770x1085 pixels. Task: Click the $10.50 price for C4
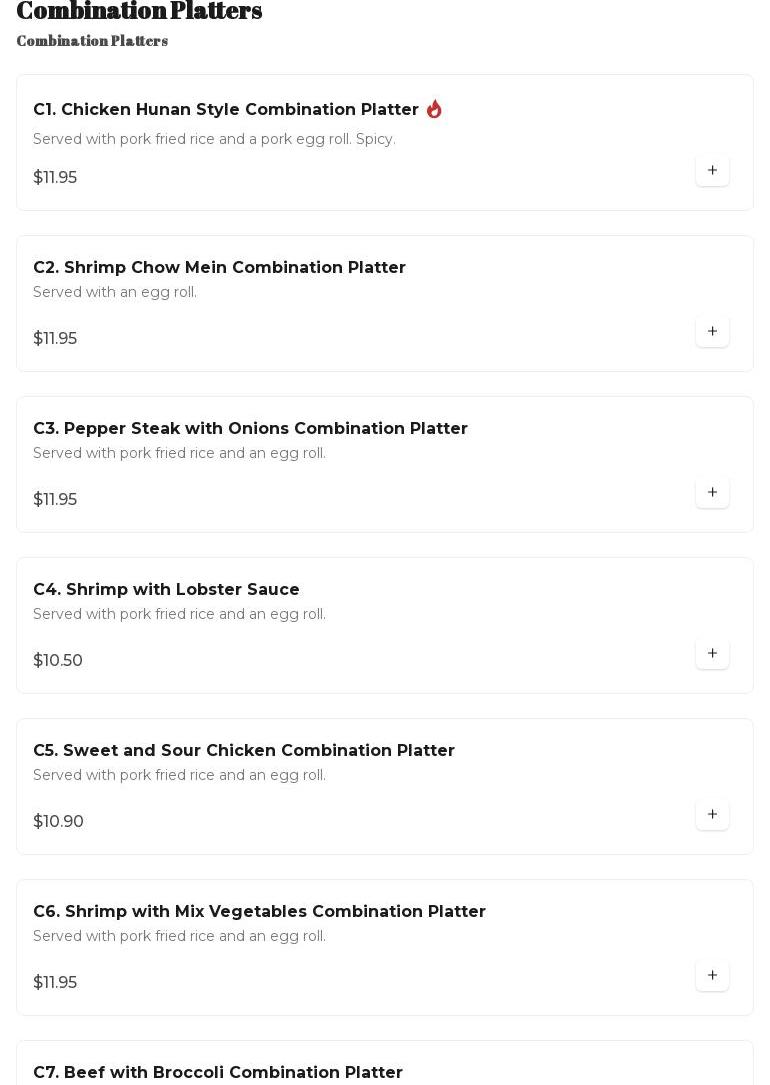click(x=58, y=660)
